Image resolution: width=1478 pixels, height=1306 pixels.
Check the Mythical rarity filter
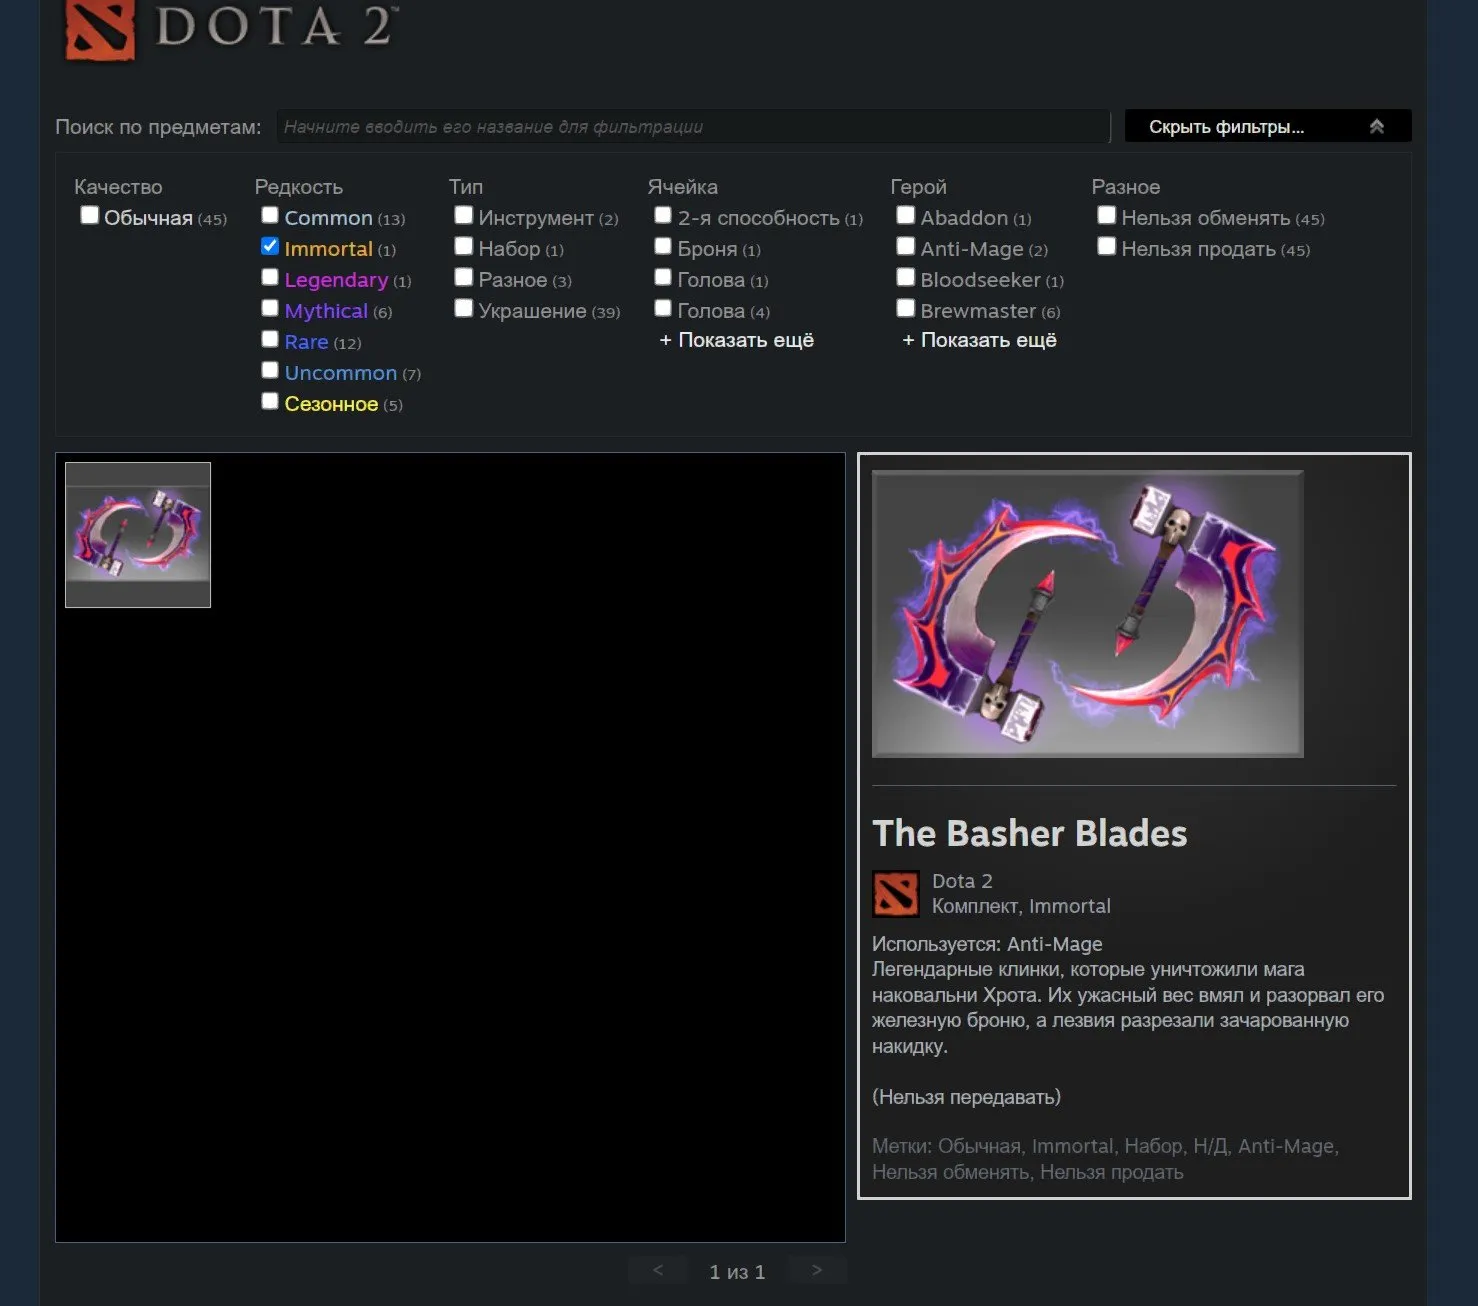click(270, 308)
